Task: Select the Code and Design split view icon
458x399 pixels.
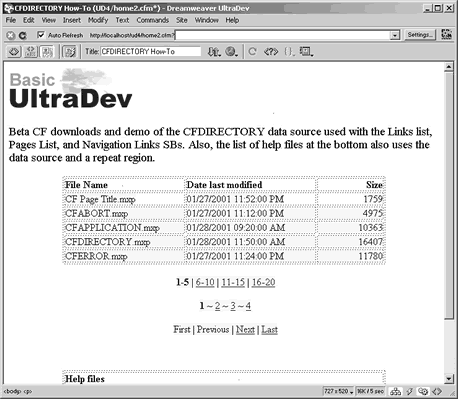Action: point(31,52)
